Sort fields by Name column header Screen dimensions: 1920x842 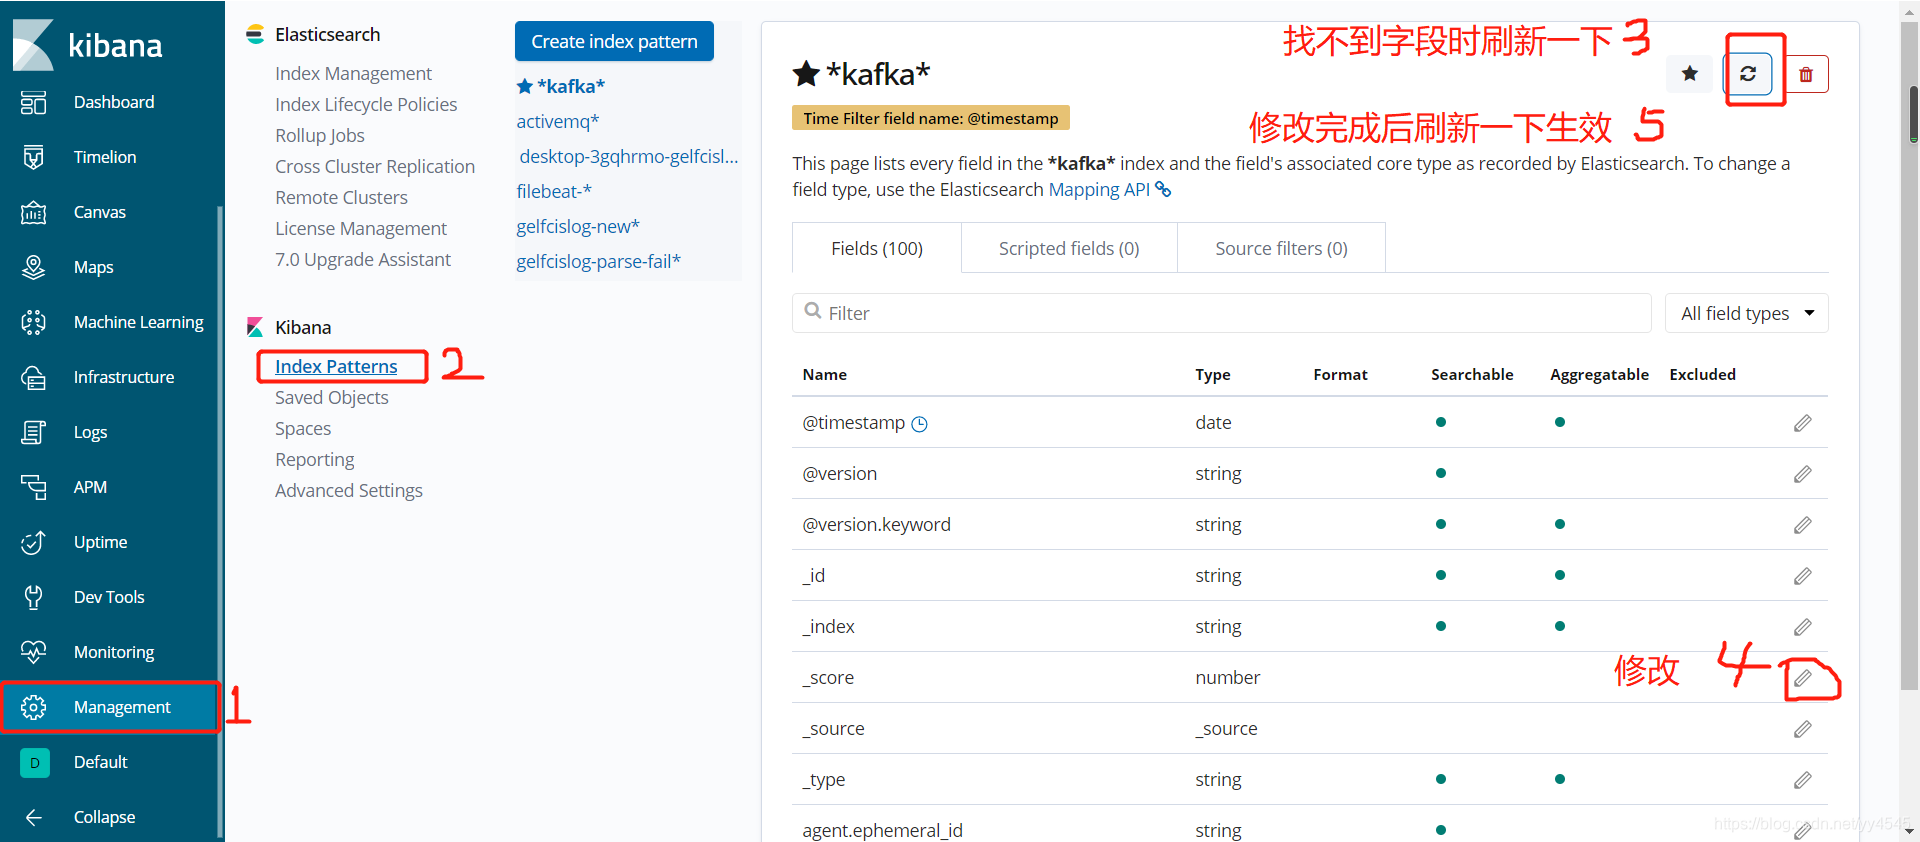pos(824,374)
